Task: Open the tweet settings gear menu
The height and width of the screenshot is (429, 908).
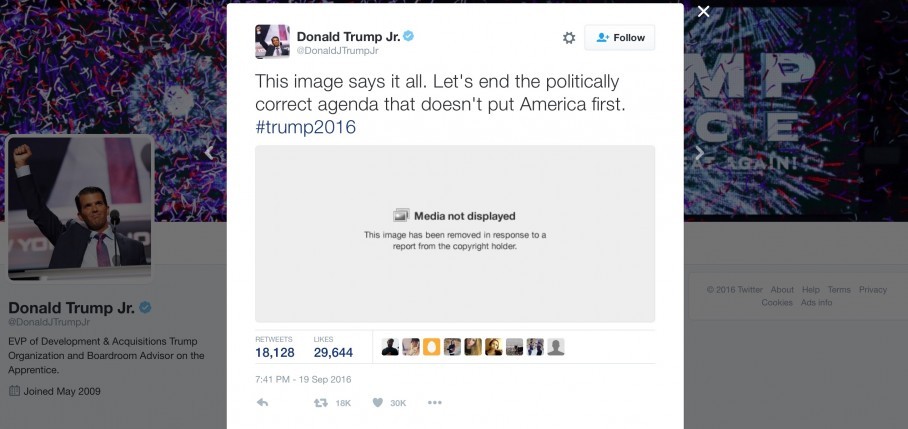Action: pos(569,38)
